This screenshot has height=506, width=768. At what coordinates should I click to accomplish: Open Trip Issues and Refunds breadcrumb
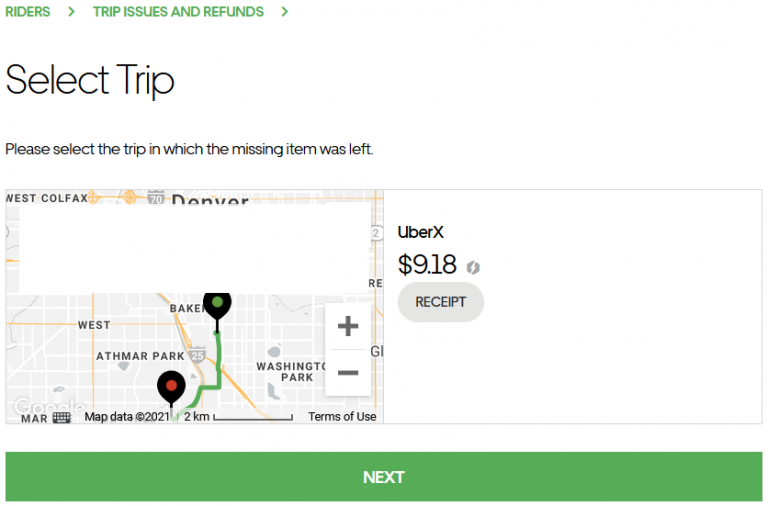click(x=178, y=12)
